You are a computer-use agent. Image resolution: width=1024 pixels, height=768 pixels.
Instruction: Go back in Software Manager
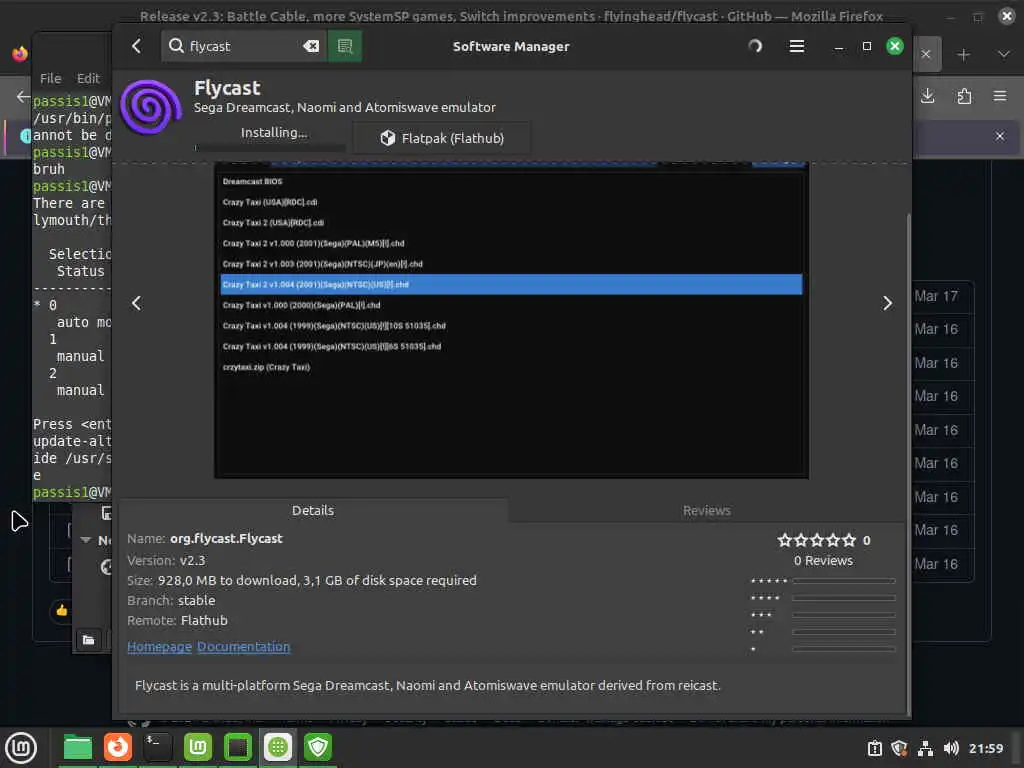tap(136, 46)
